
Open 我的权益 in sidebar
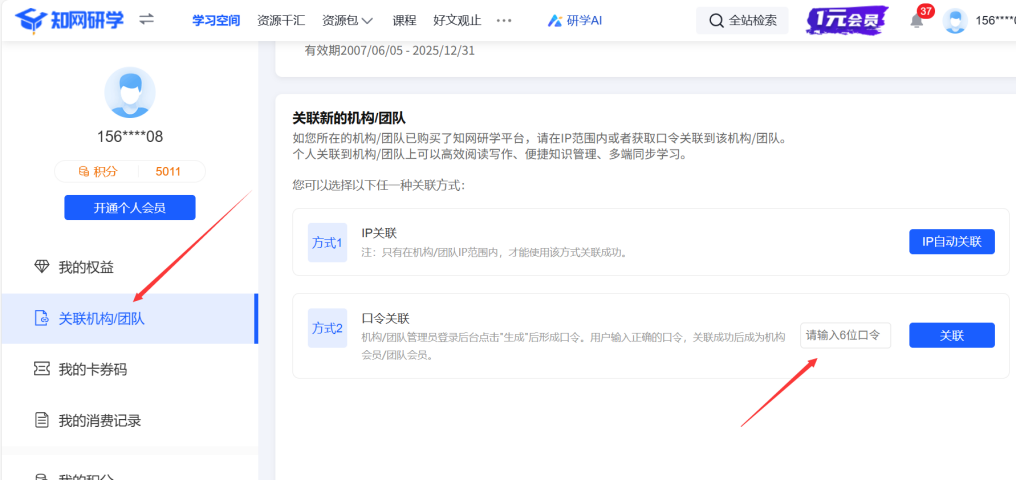86,267
